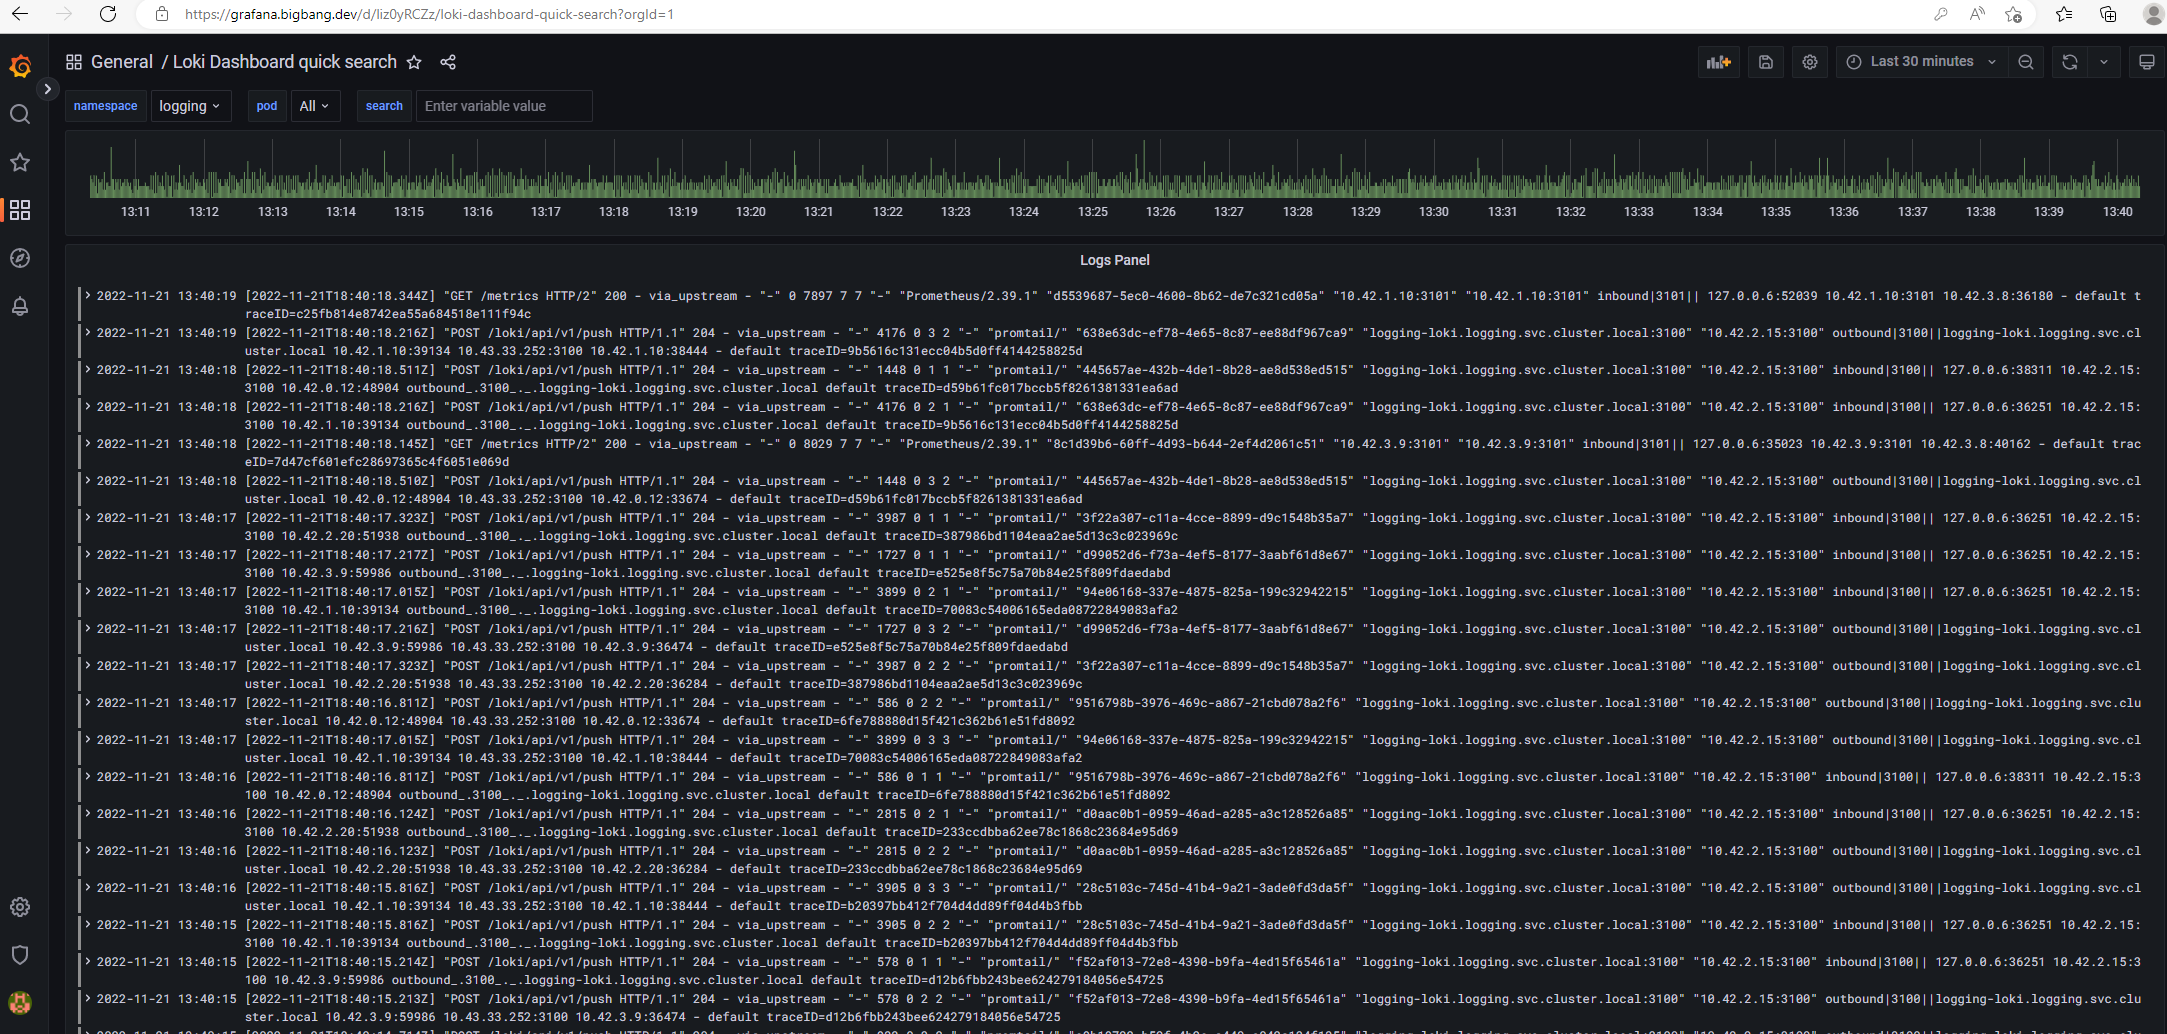Screen dimensions: 2167x1034
Task: Open Alerting via the bell icon
Action: [x=20, y=307]
